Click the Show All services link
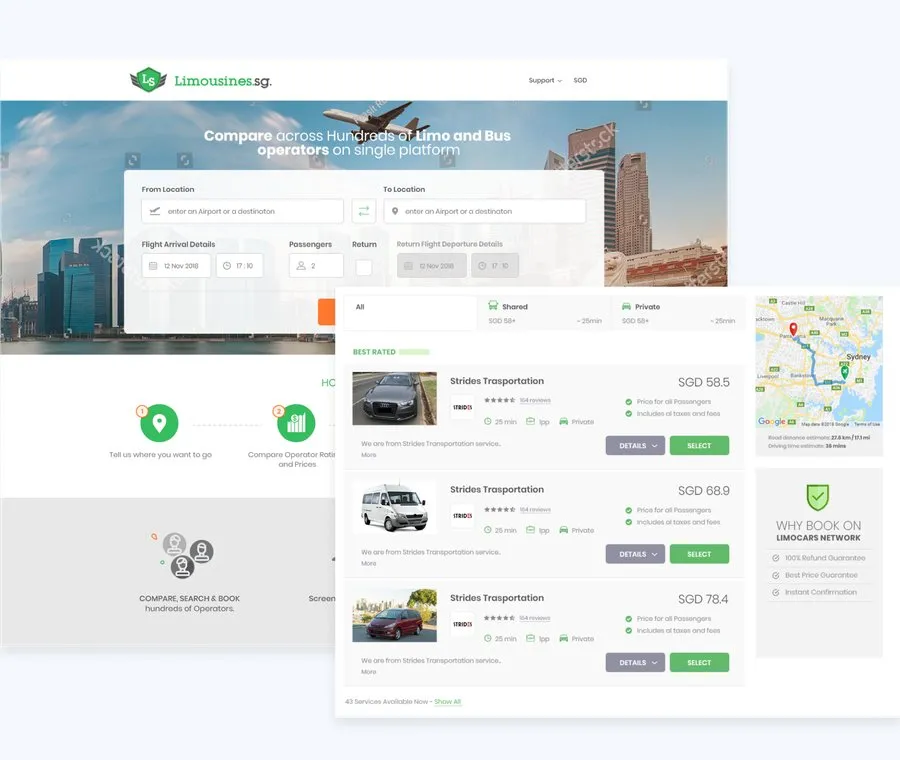The image size is (900, 760). (x=447, y=701)
